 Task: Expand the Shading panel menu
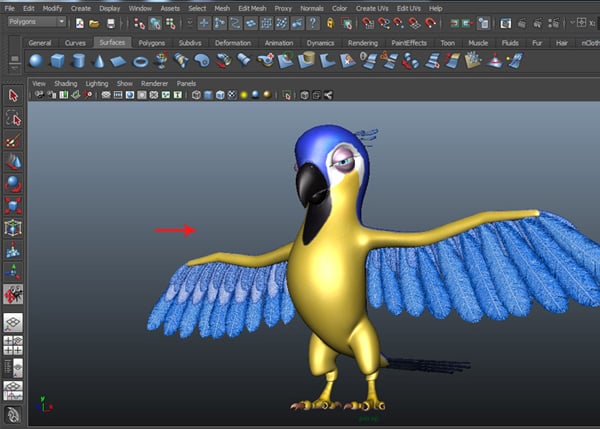pyautogui.click(x=65, y=83)
